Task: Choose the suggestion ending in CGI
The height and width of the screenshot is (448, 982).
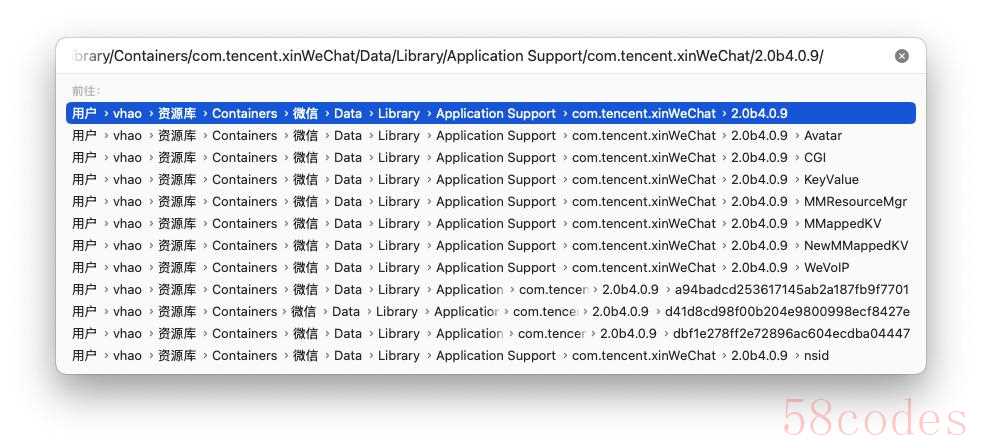Action: [x=491, y=157]
